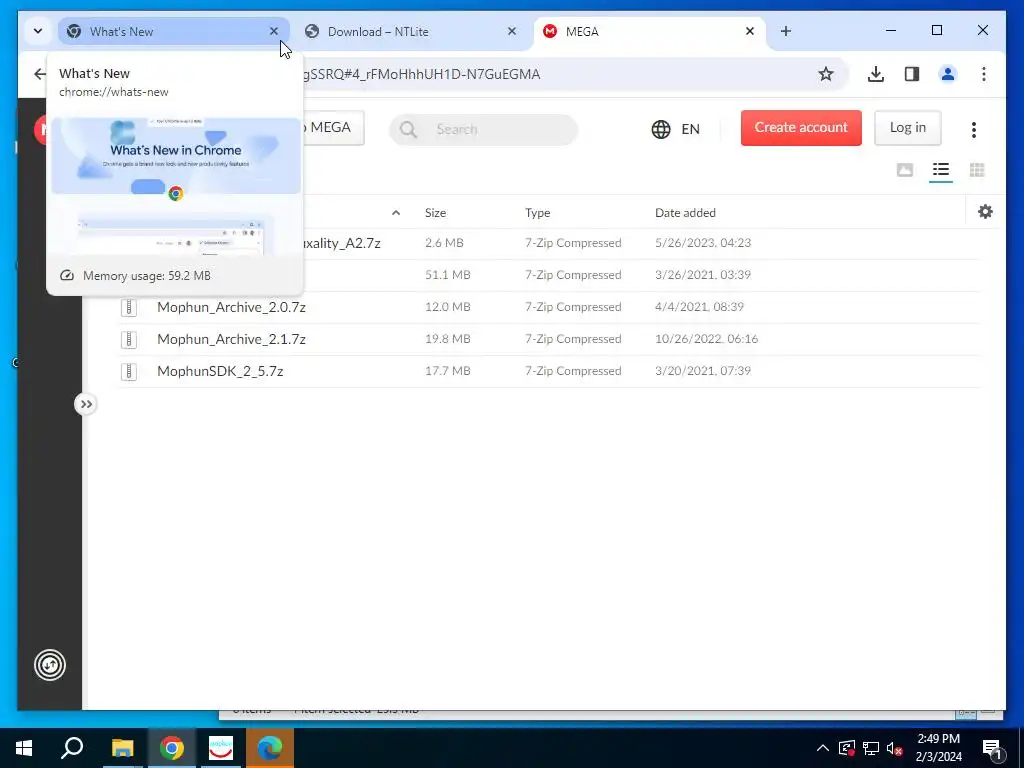Show hidden system tray icons chevron

pyautogui.click(x=823, y=748)
